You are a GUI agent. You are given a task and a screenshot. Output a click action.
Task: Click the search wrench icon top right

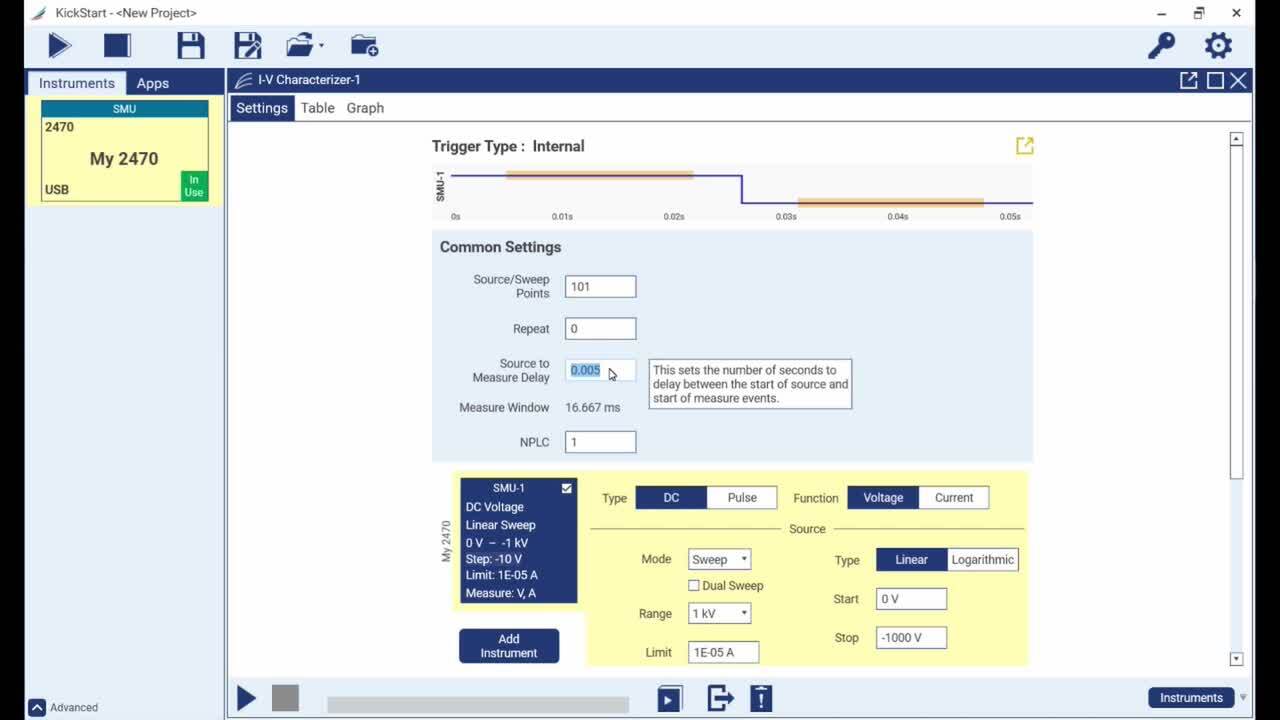point(1161,45)
